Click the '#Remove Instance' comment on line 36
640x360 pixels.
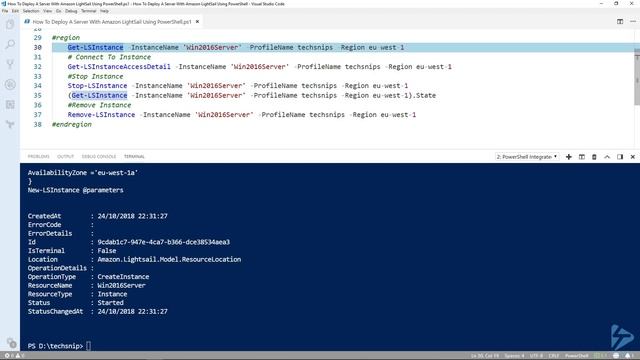[x=99, y=105]
